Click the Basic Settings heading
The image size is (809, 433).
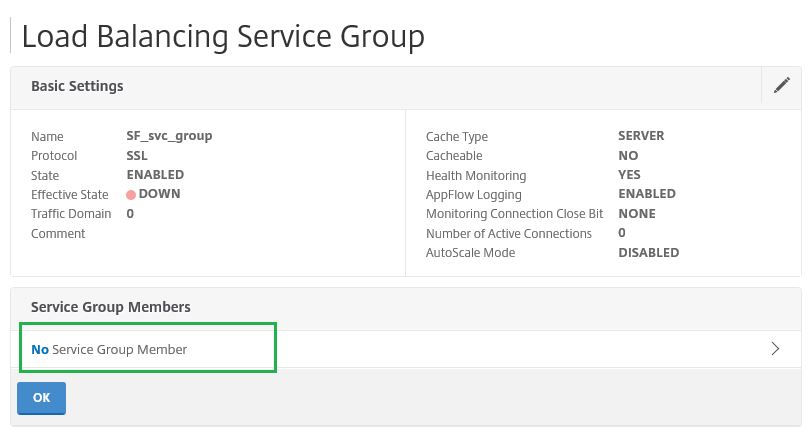pos(77,86)
